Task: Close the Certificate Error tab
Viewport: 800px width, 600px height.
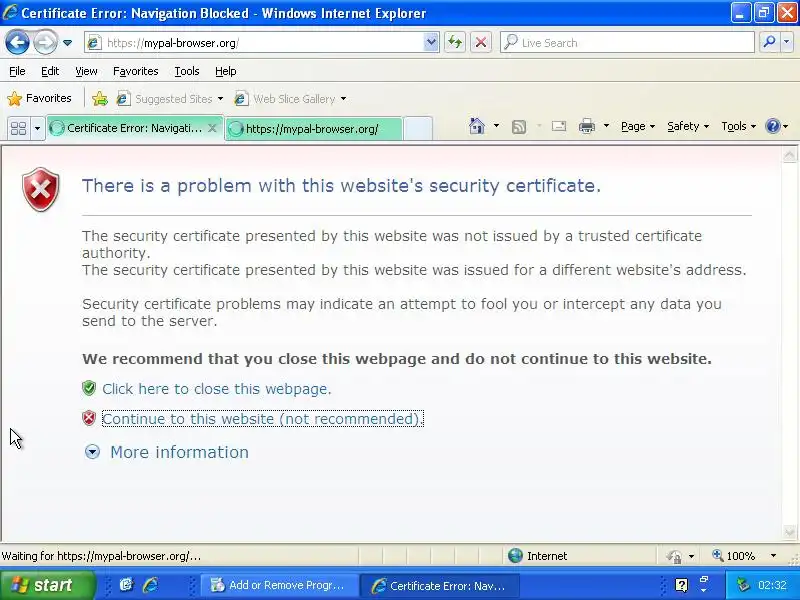Action: point(212,128)
